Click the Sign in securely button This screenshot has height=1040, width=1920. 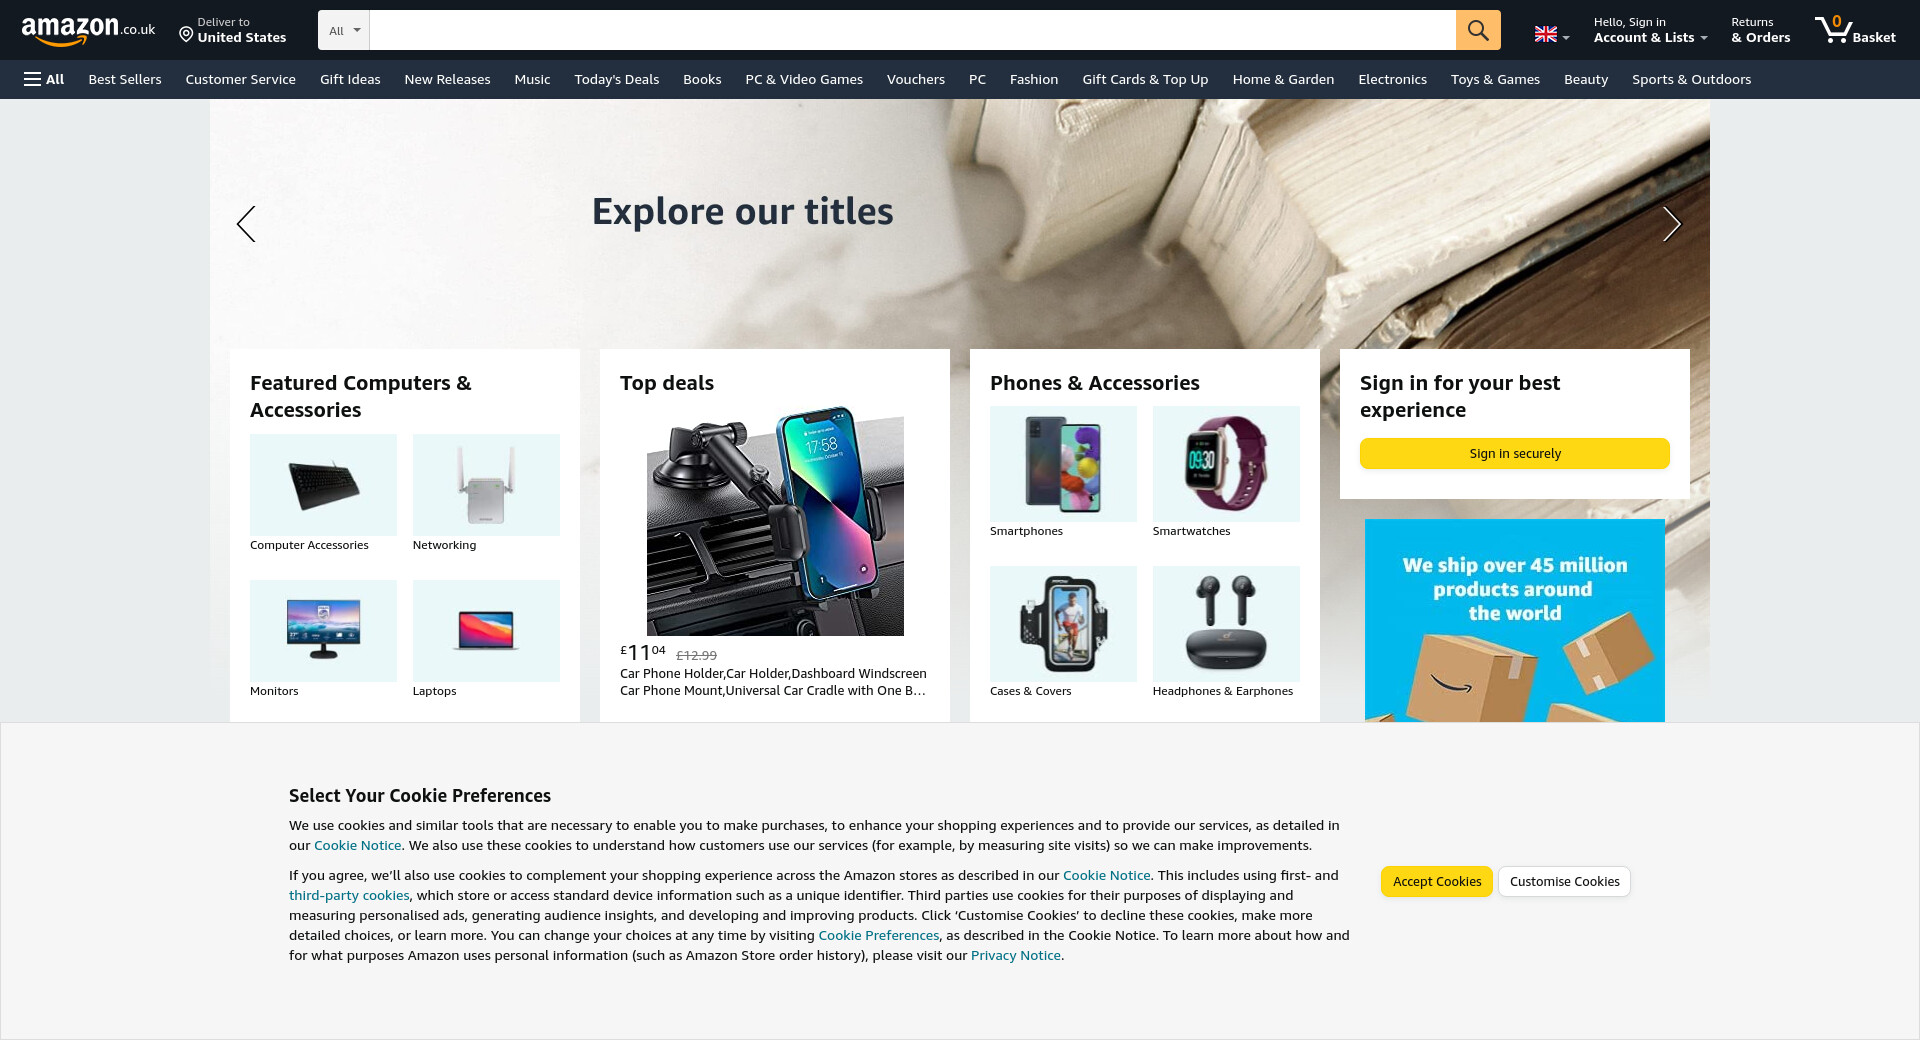click(x=1515, y=453)
